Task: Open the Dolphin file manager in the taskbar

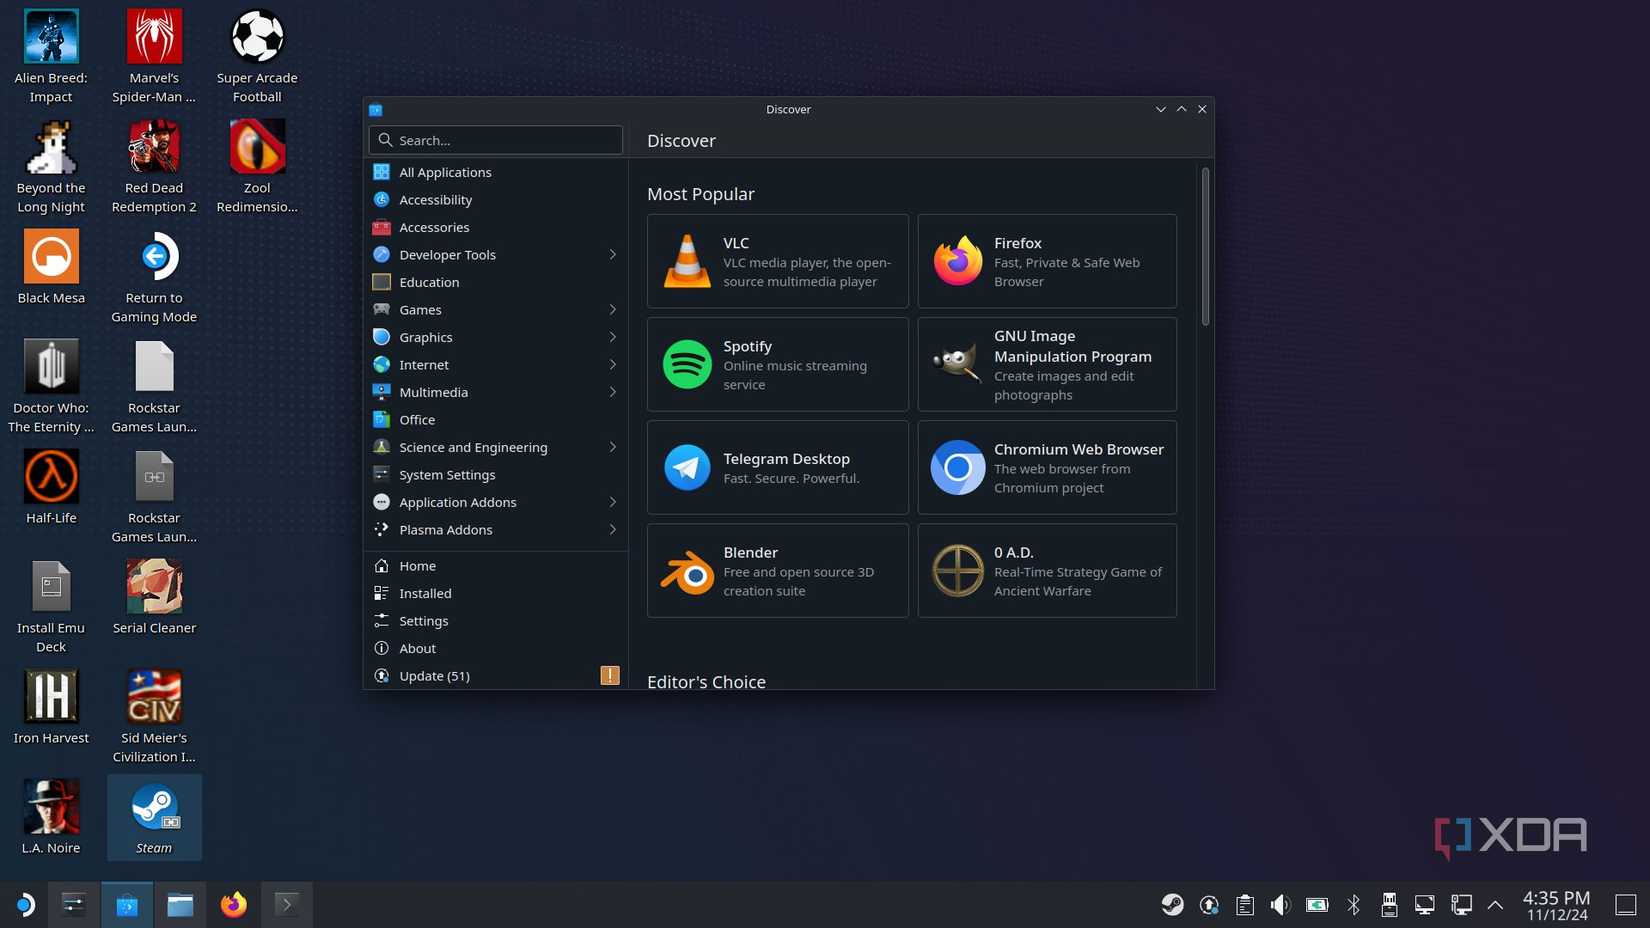Action: tap(180, 904)
